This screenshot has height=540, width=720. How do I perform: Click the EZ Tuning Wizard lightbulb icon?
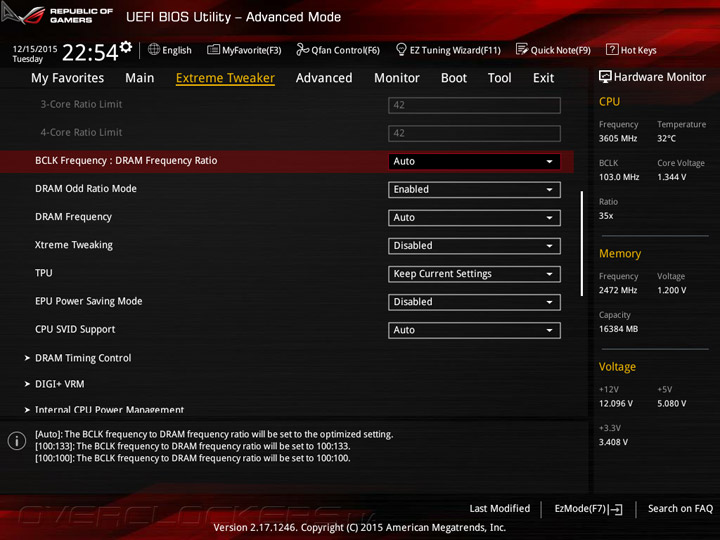coord(401,49)
